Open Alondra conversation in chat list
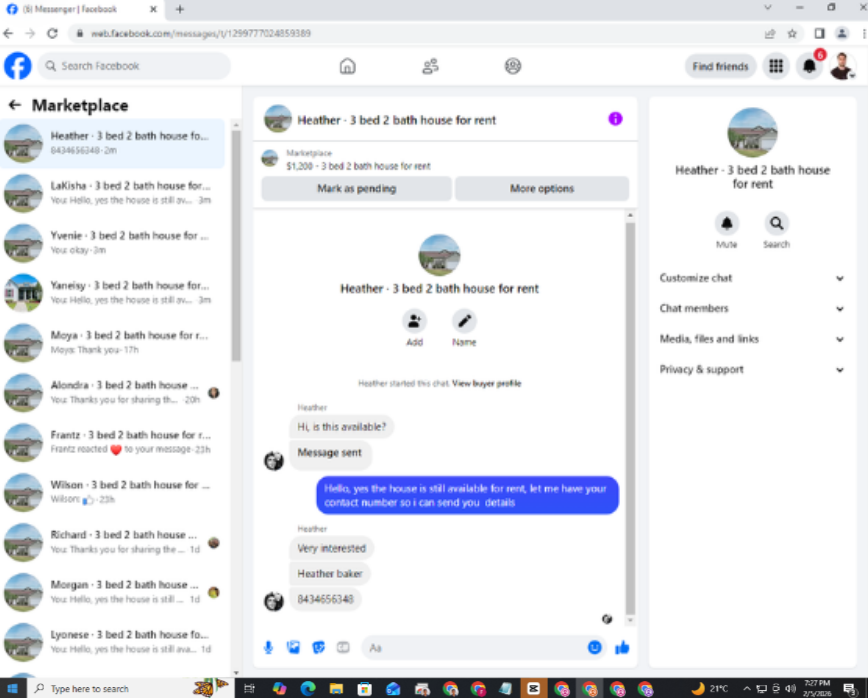 pos(113,392)
